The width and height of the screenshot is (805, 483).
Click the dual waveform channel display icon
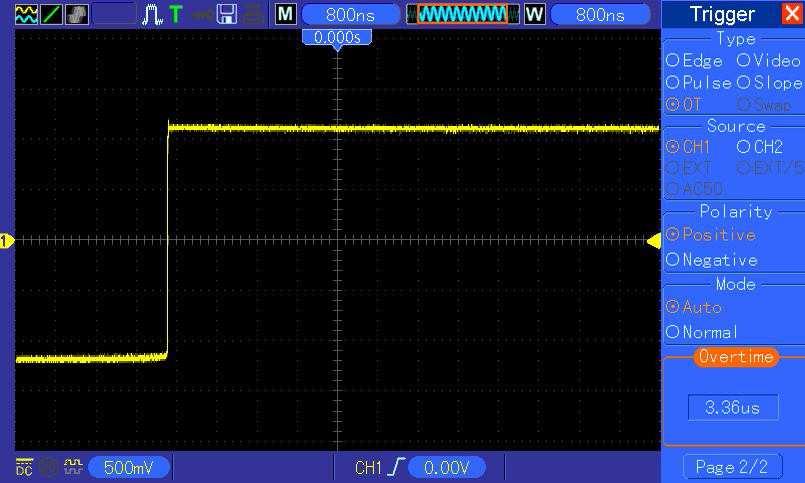[x=26, y=14]
